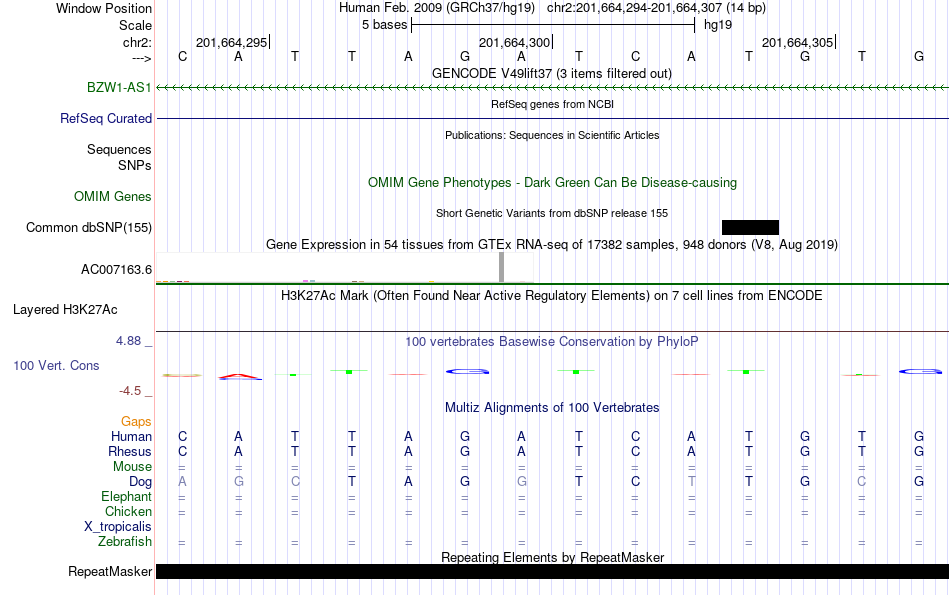Viewport: 950px width, 595px height.
Task: Click the 100 Vert. Cons label
Action: click(56, 365)
